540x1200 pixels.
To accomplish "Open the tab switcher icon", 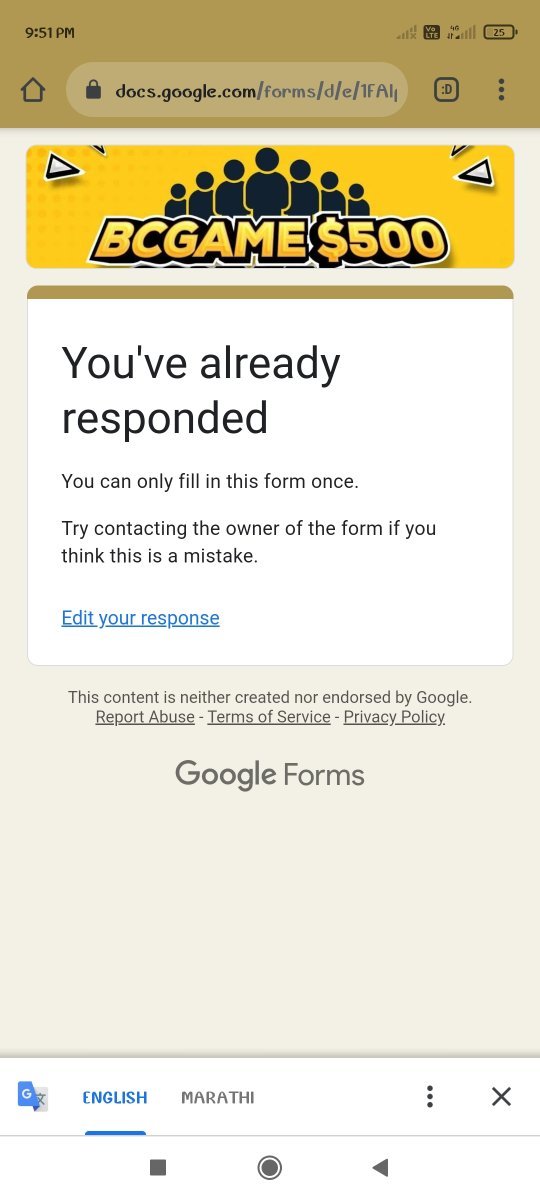I will [446, 90].
